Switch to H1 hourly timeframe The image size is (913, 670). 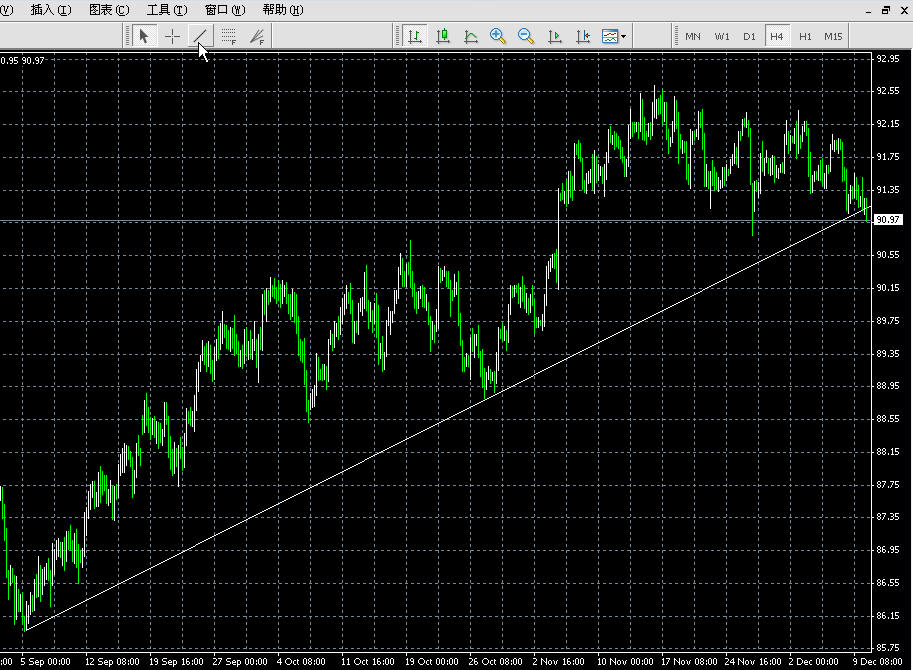(x=805, y=36)
